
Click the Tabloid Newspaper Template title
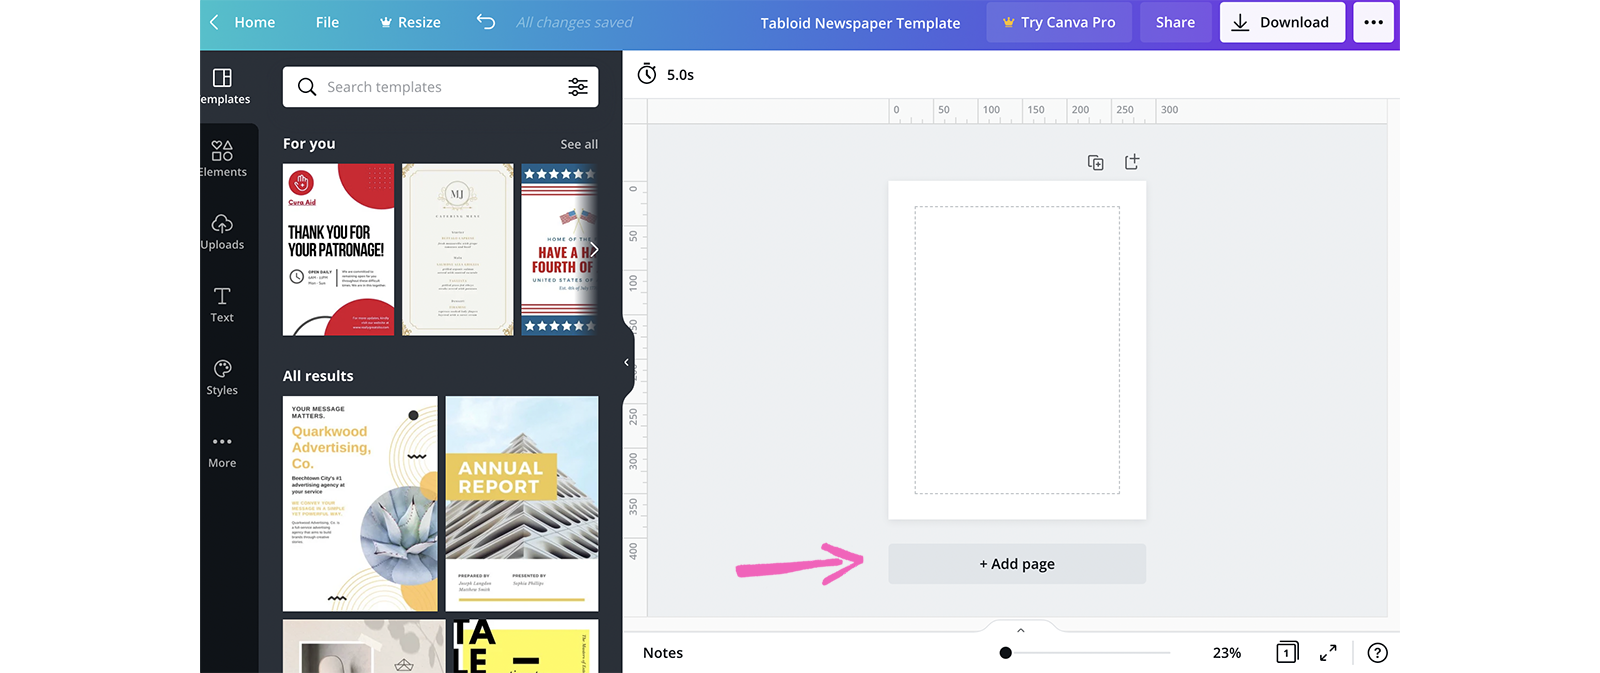(860, 23)
